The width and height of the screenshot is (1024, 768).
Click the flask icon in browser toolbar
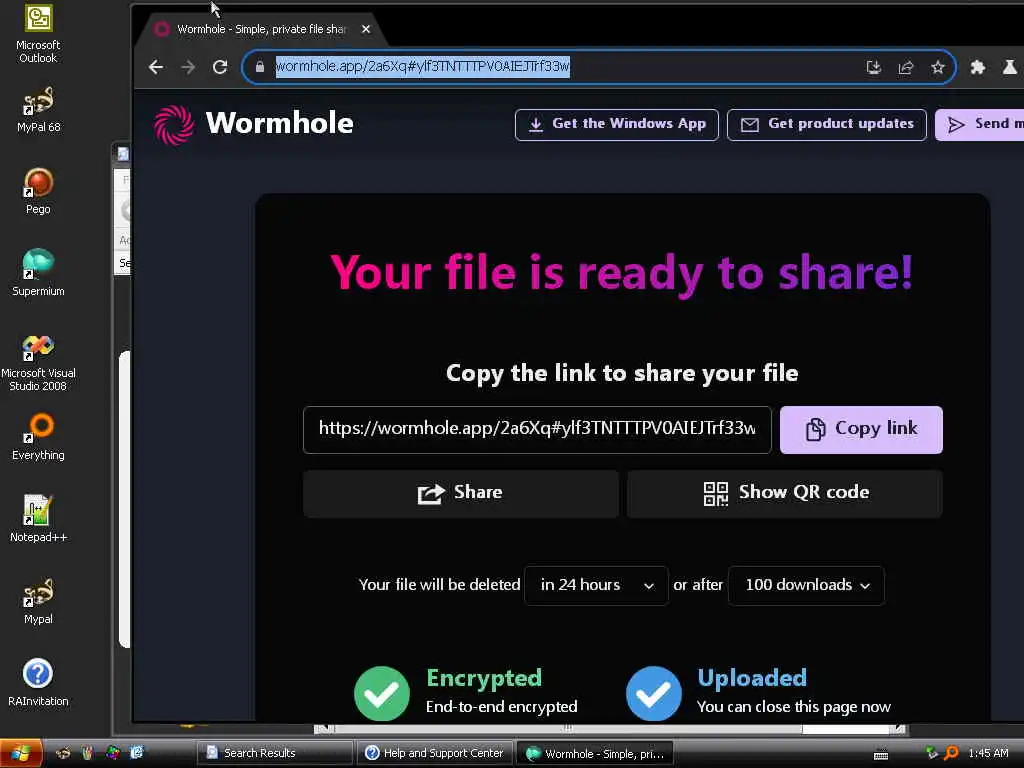point(1010,67)
